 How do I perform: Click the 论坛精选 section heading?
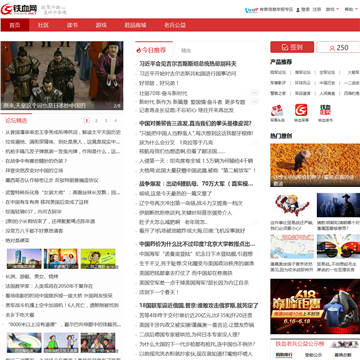pos(16,121)
